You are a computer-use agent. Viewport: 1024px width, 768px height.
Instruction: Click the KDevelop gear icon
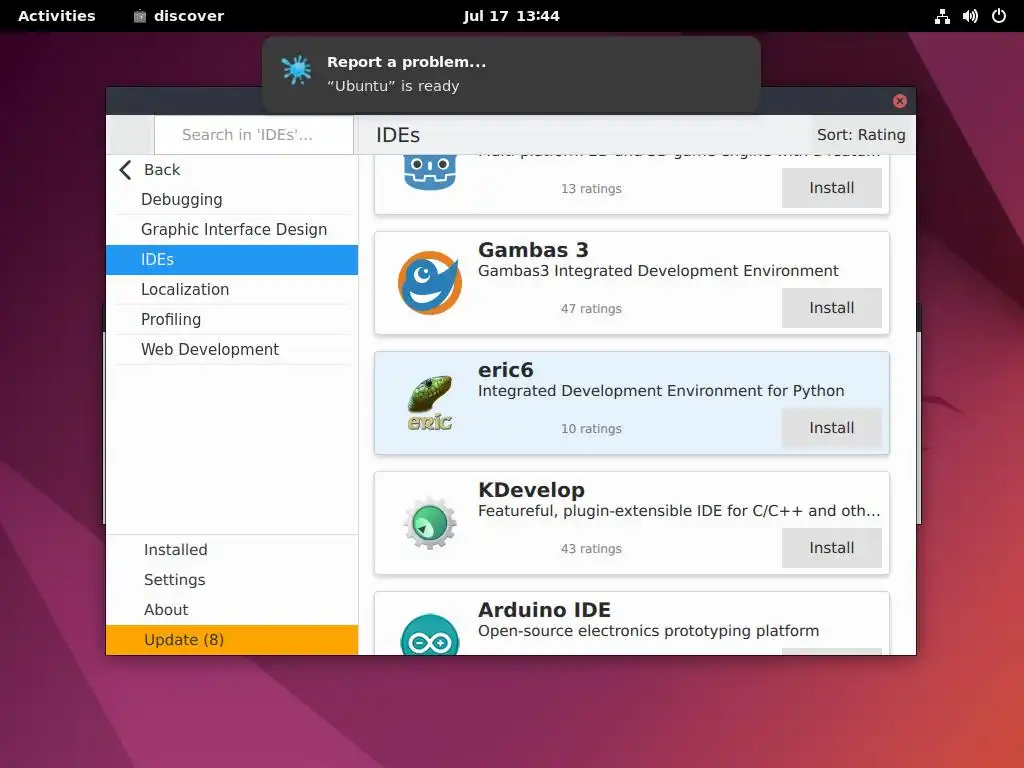coord(430,522)
